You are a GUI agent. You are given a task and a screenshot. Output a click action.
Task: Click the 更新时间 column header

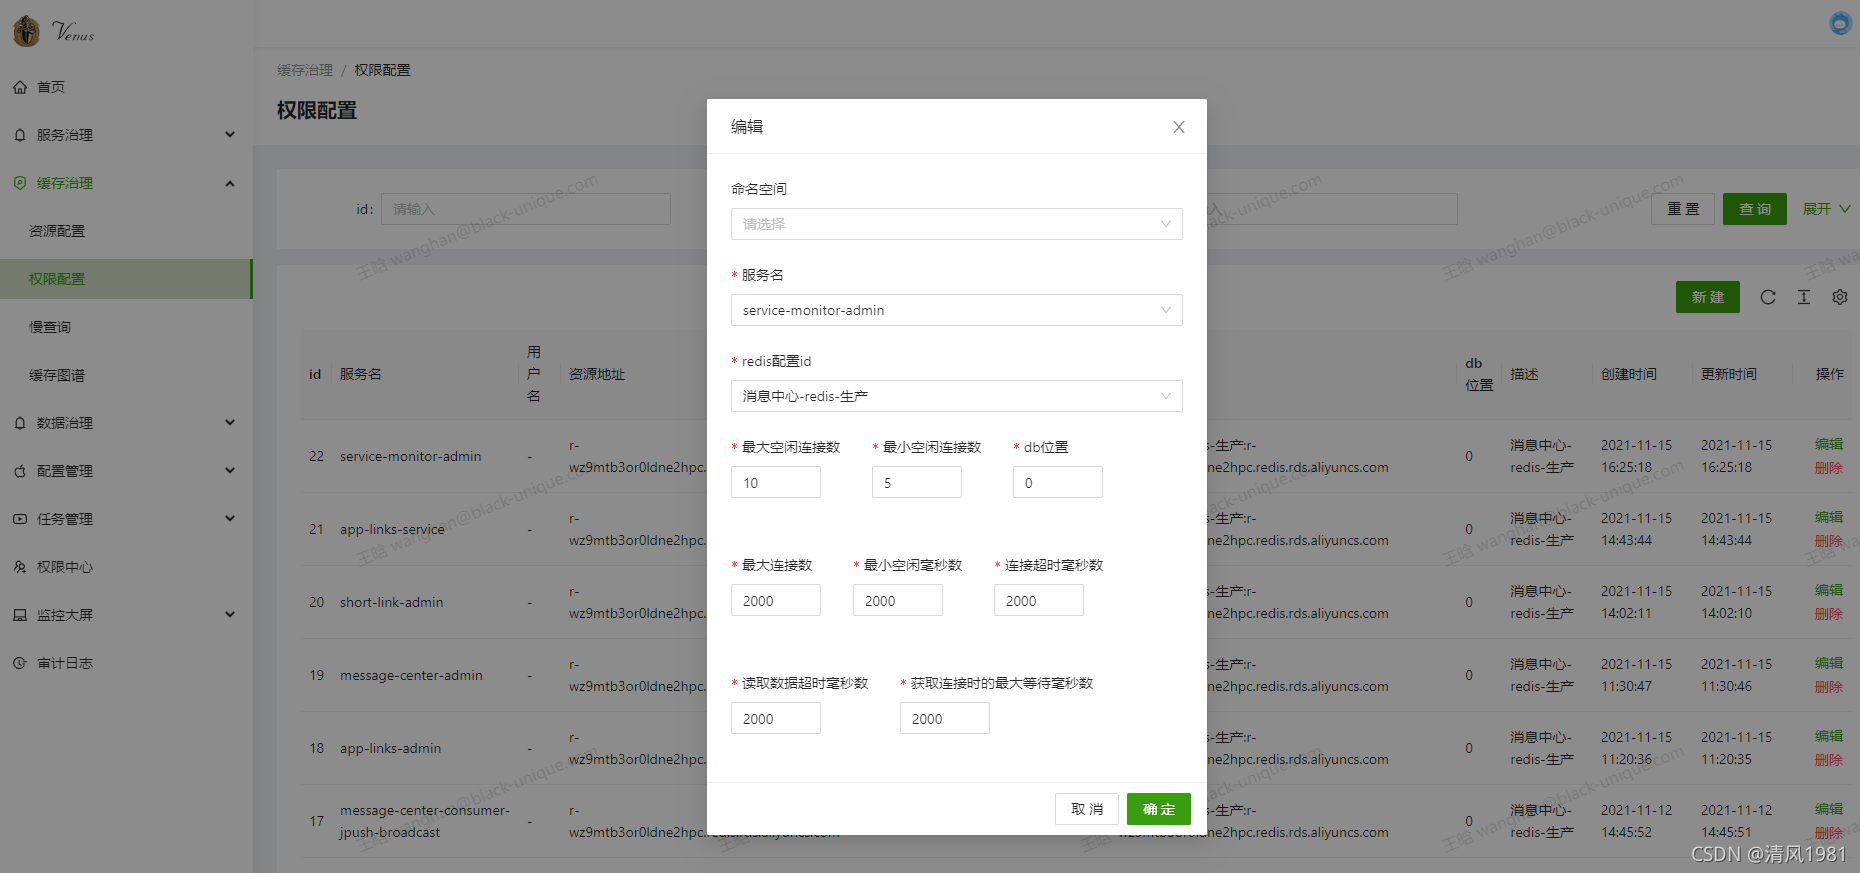pyautogui.click(x=1728, y=374)
